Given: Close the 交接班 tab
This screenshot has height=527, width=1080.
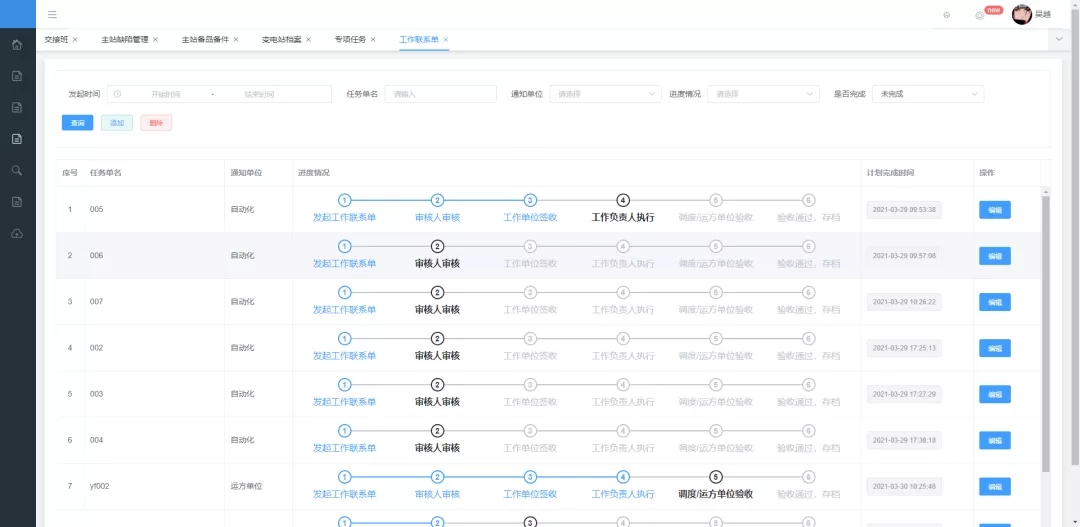Looking at the screenshot, I should tap(75, 40).
